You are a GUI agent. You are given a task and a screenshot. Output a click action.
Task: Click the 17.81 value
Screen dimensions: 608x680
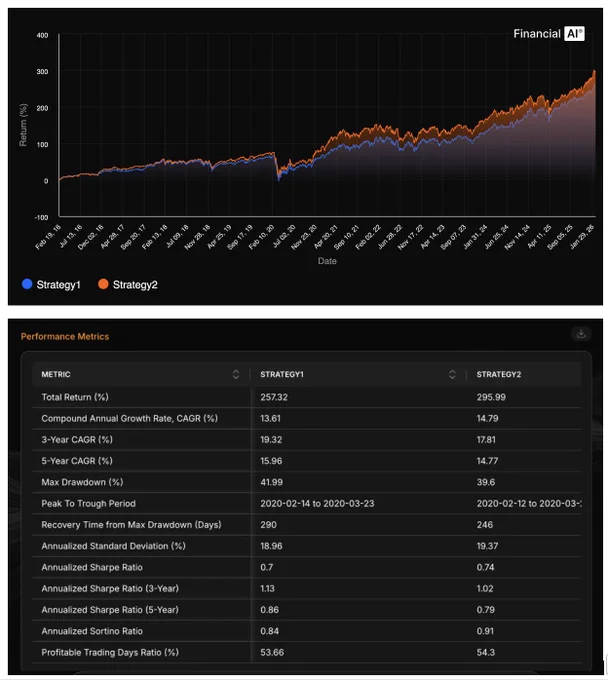(x=486, y=440)
